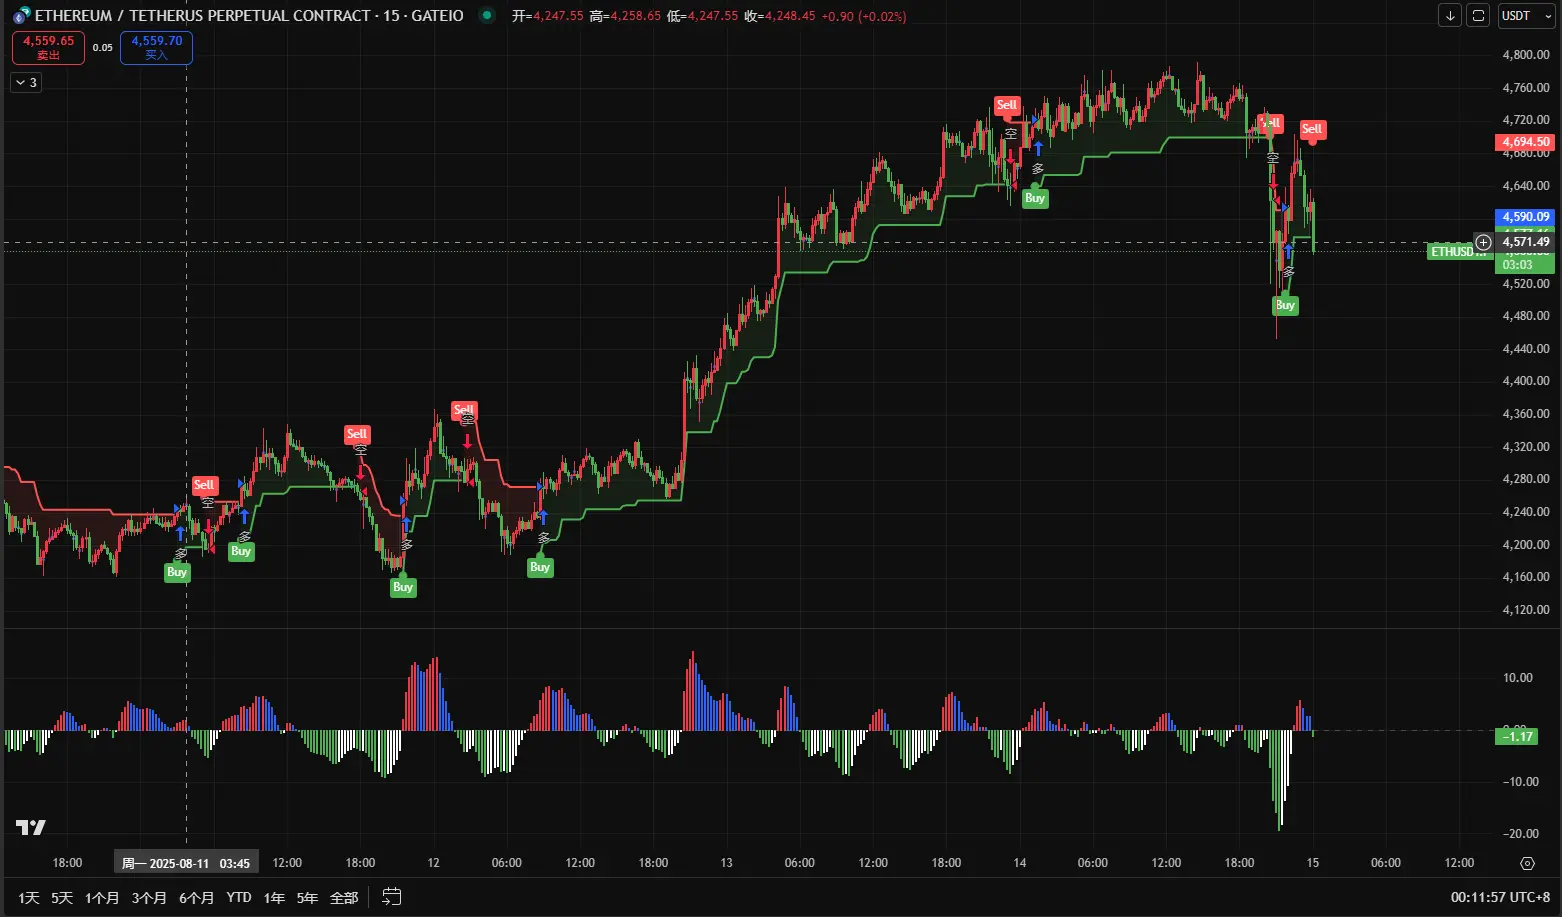This screenshot has height=917, width=1562.
Task: Click the 4,120.00 price axis label
Action: [1526, 610]
